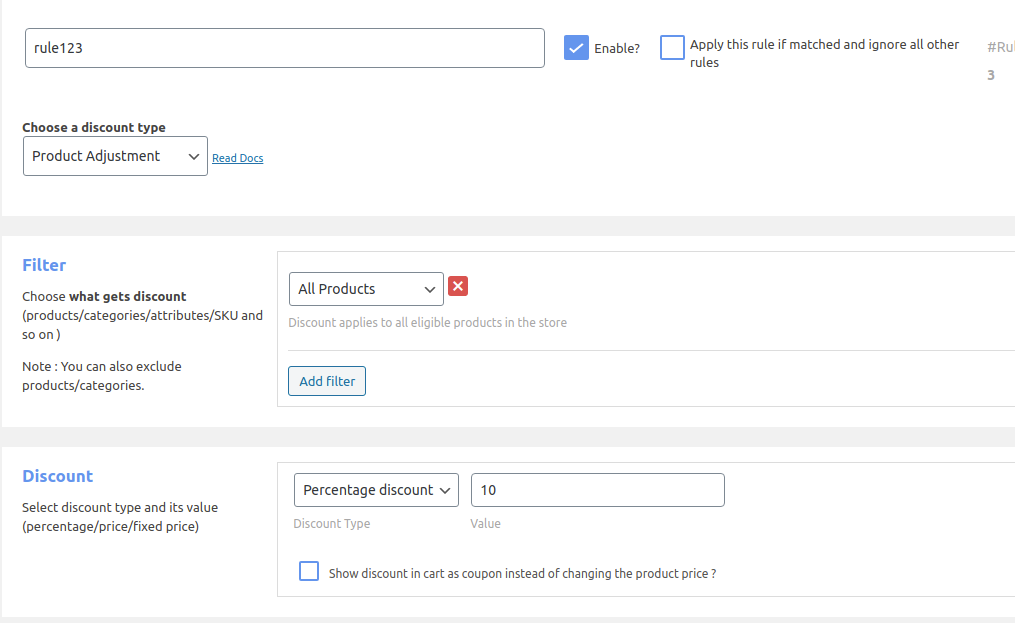The height and width of the screenshot is (623, 1015).
Task: Toggle the Enable? checkbox
Action: coord(576,48)
